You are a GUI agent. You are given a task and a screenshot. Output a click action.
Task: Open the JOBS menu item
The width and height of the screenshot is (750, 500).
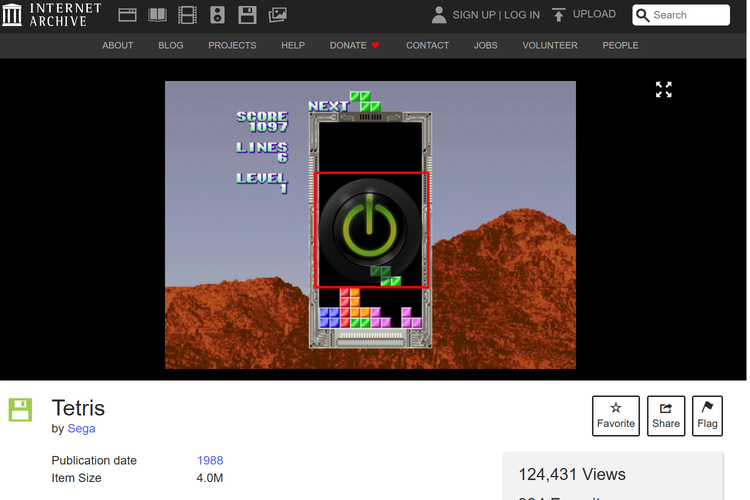point(485,45)
